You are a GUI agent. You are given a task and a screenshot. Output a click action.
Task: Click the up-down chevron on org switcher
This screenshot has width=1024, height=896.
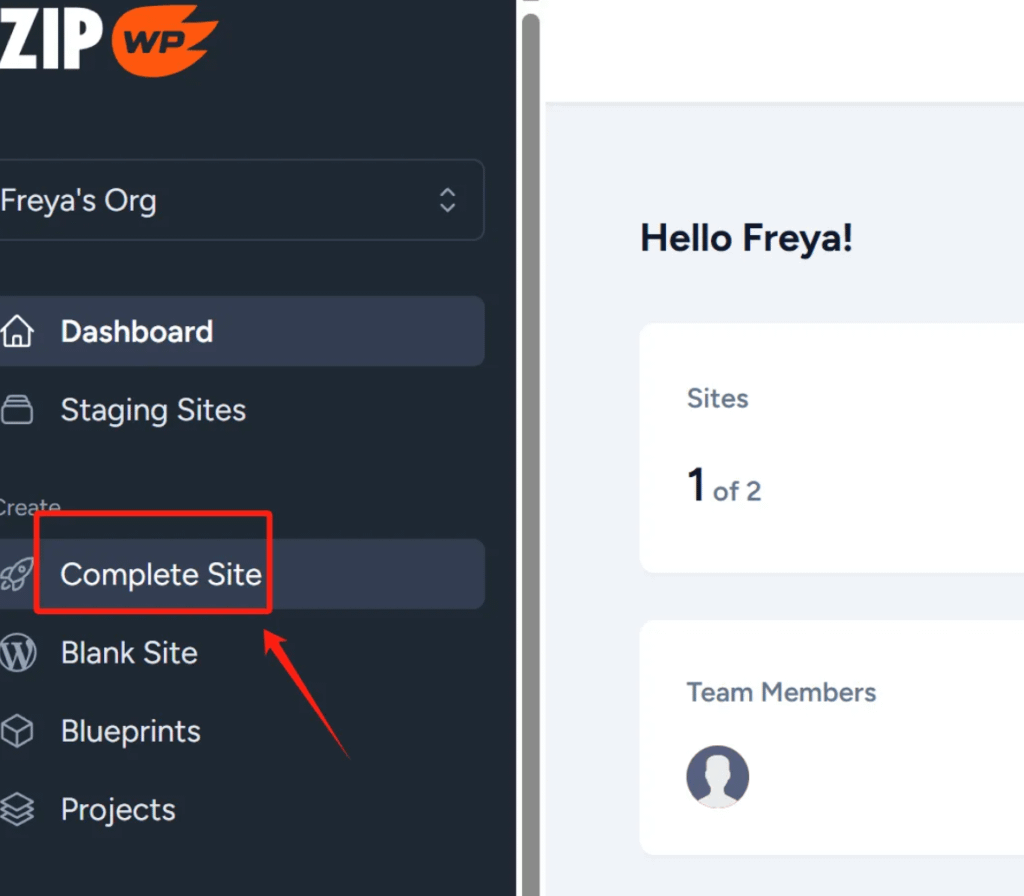[x=448, y=200]
